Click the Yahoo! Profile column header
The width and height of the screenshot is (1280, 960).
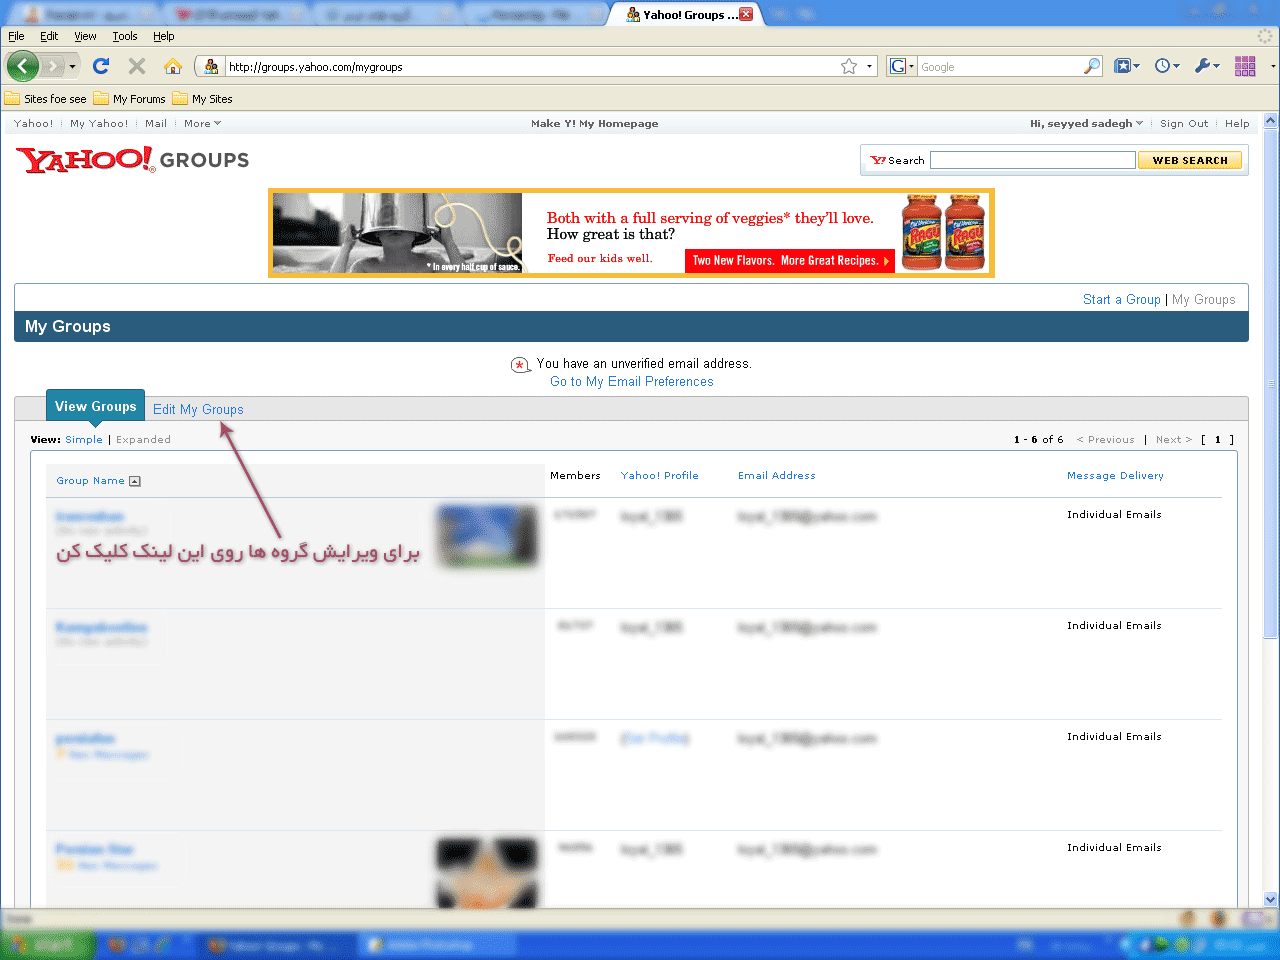pyautogui.click(x=659, y=476)
